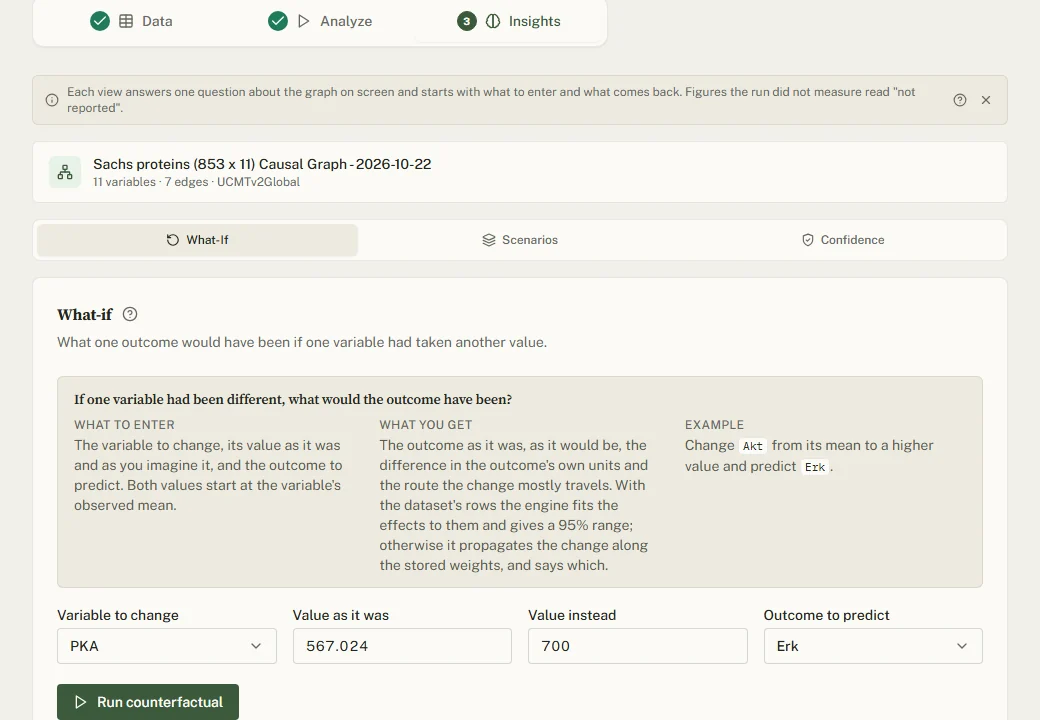Click the info icon in the banner

click(x=52, y=100)
